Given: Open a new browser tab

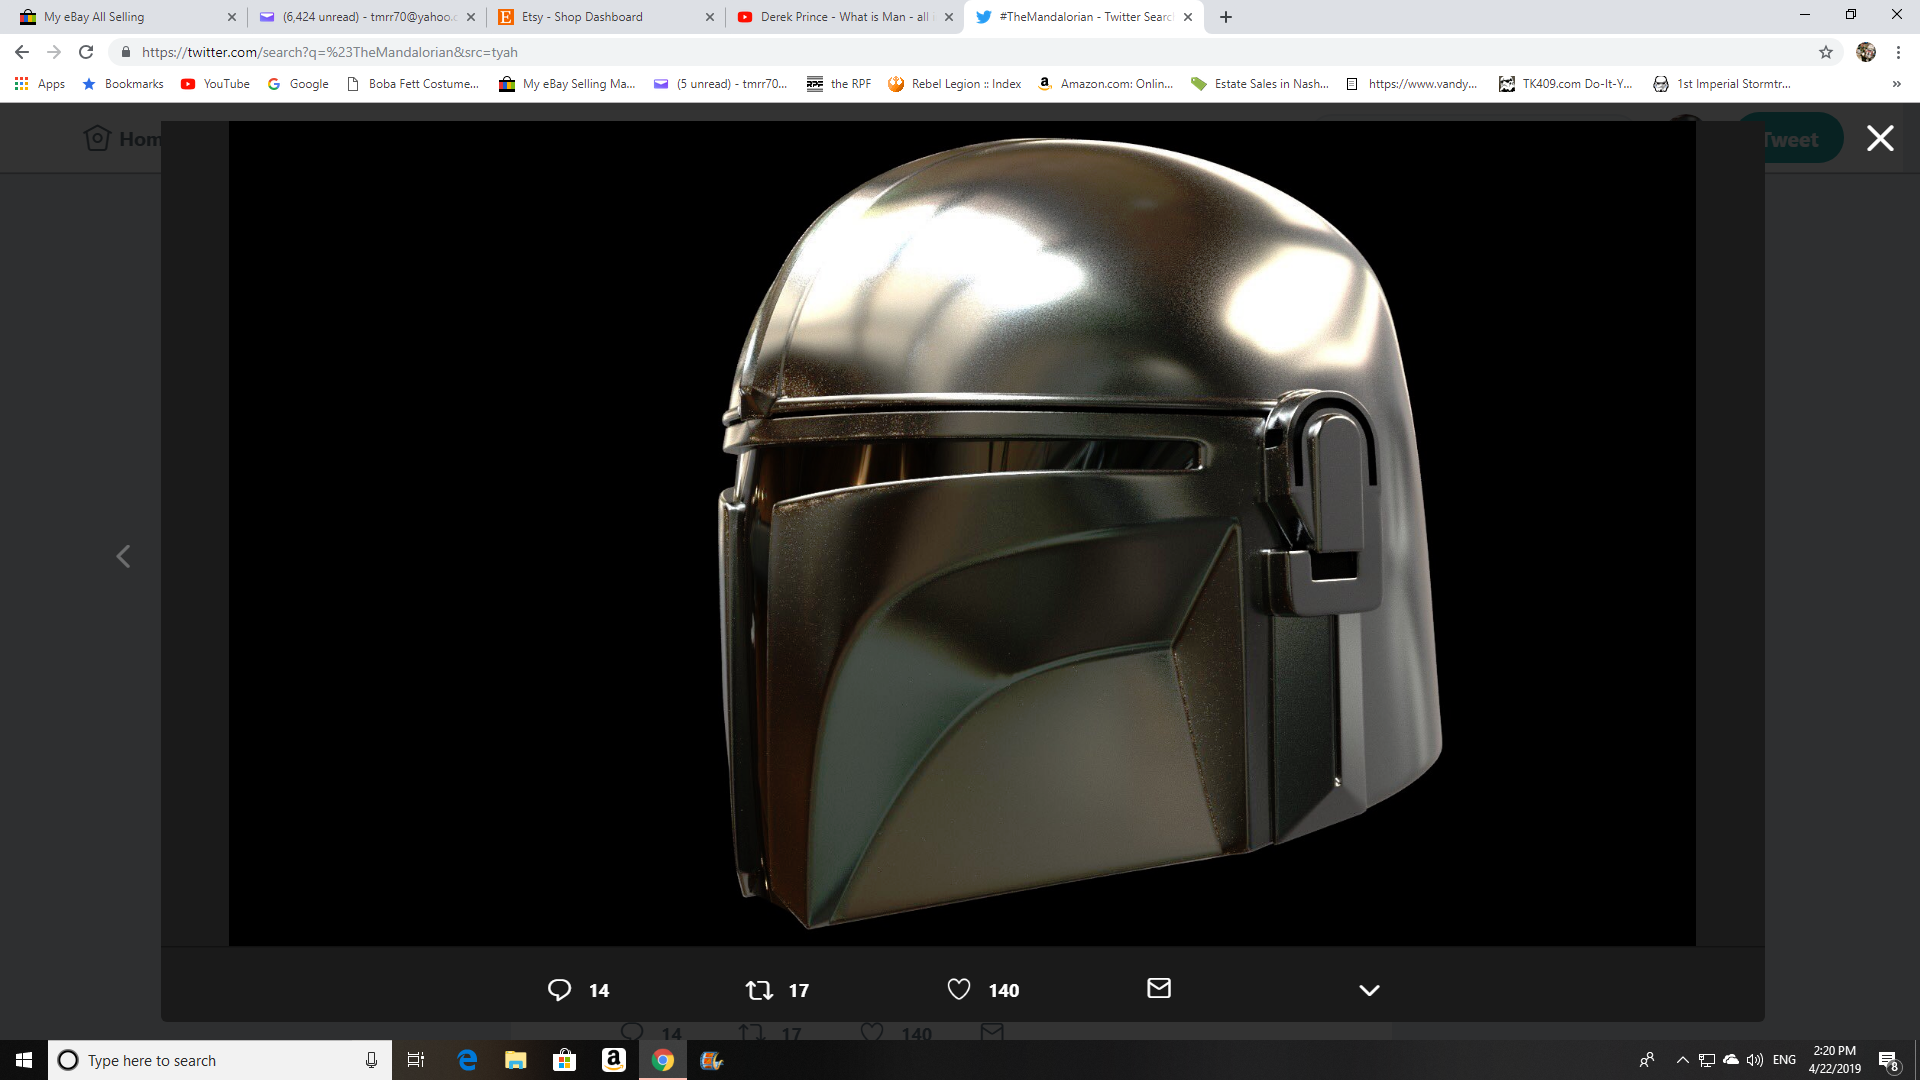Looking at the screenshot, I should coord(1226,17).
